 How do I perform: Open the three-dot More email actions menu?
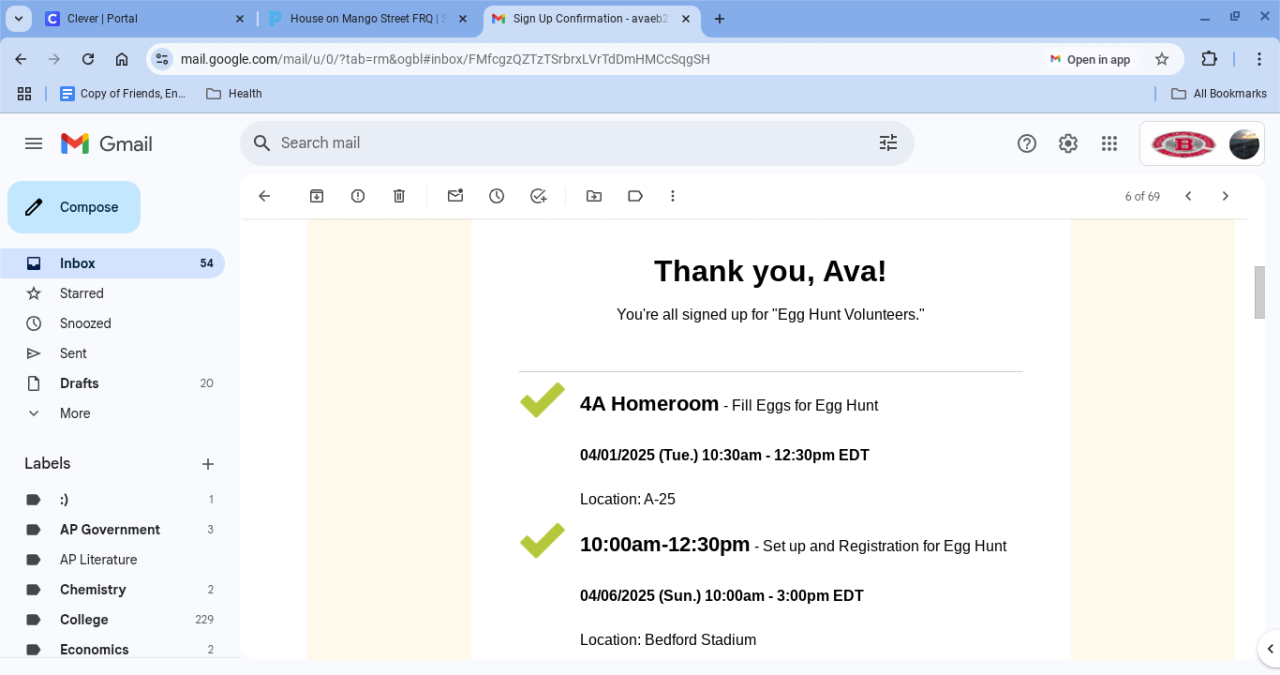(673, 196)
